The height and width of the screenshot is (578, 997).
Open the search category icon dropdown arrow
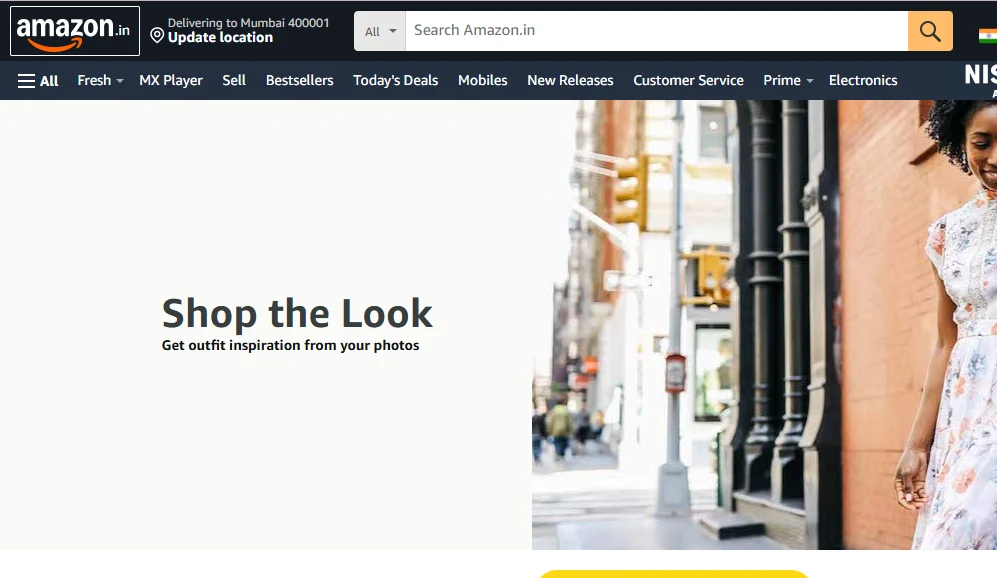(392, 30)
